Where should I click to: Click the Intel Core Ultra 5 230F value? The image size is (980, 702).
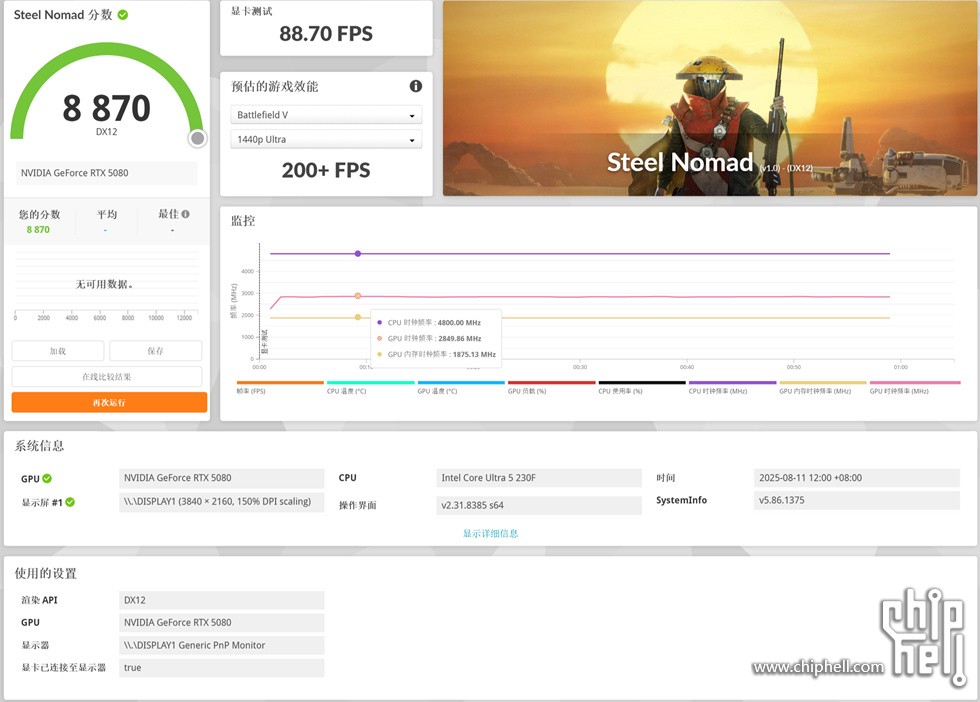point(539,478)
